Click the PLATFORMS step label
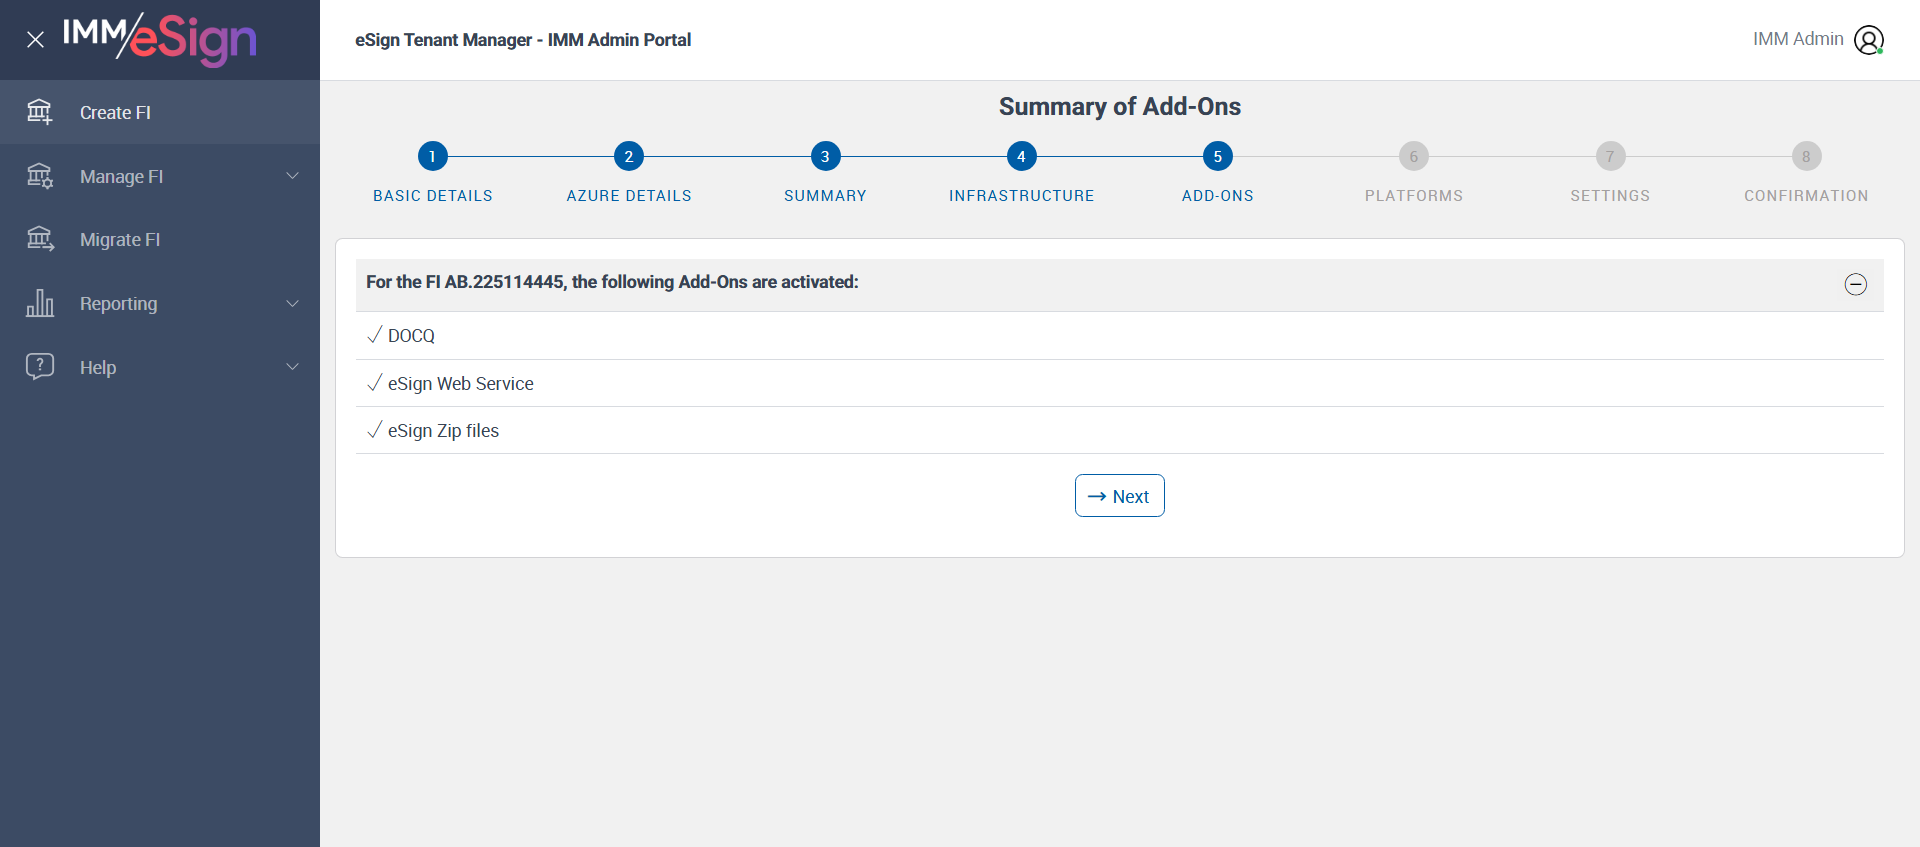The width and height of the screenshot is (1920, 847). 1414,196
